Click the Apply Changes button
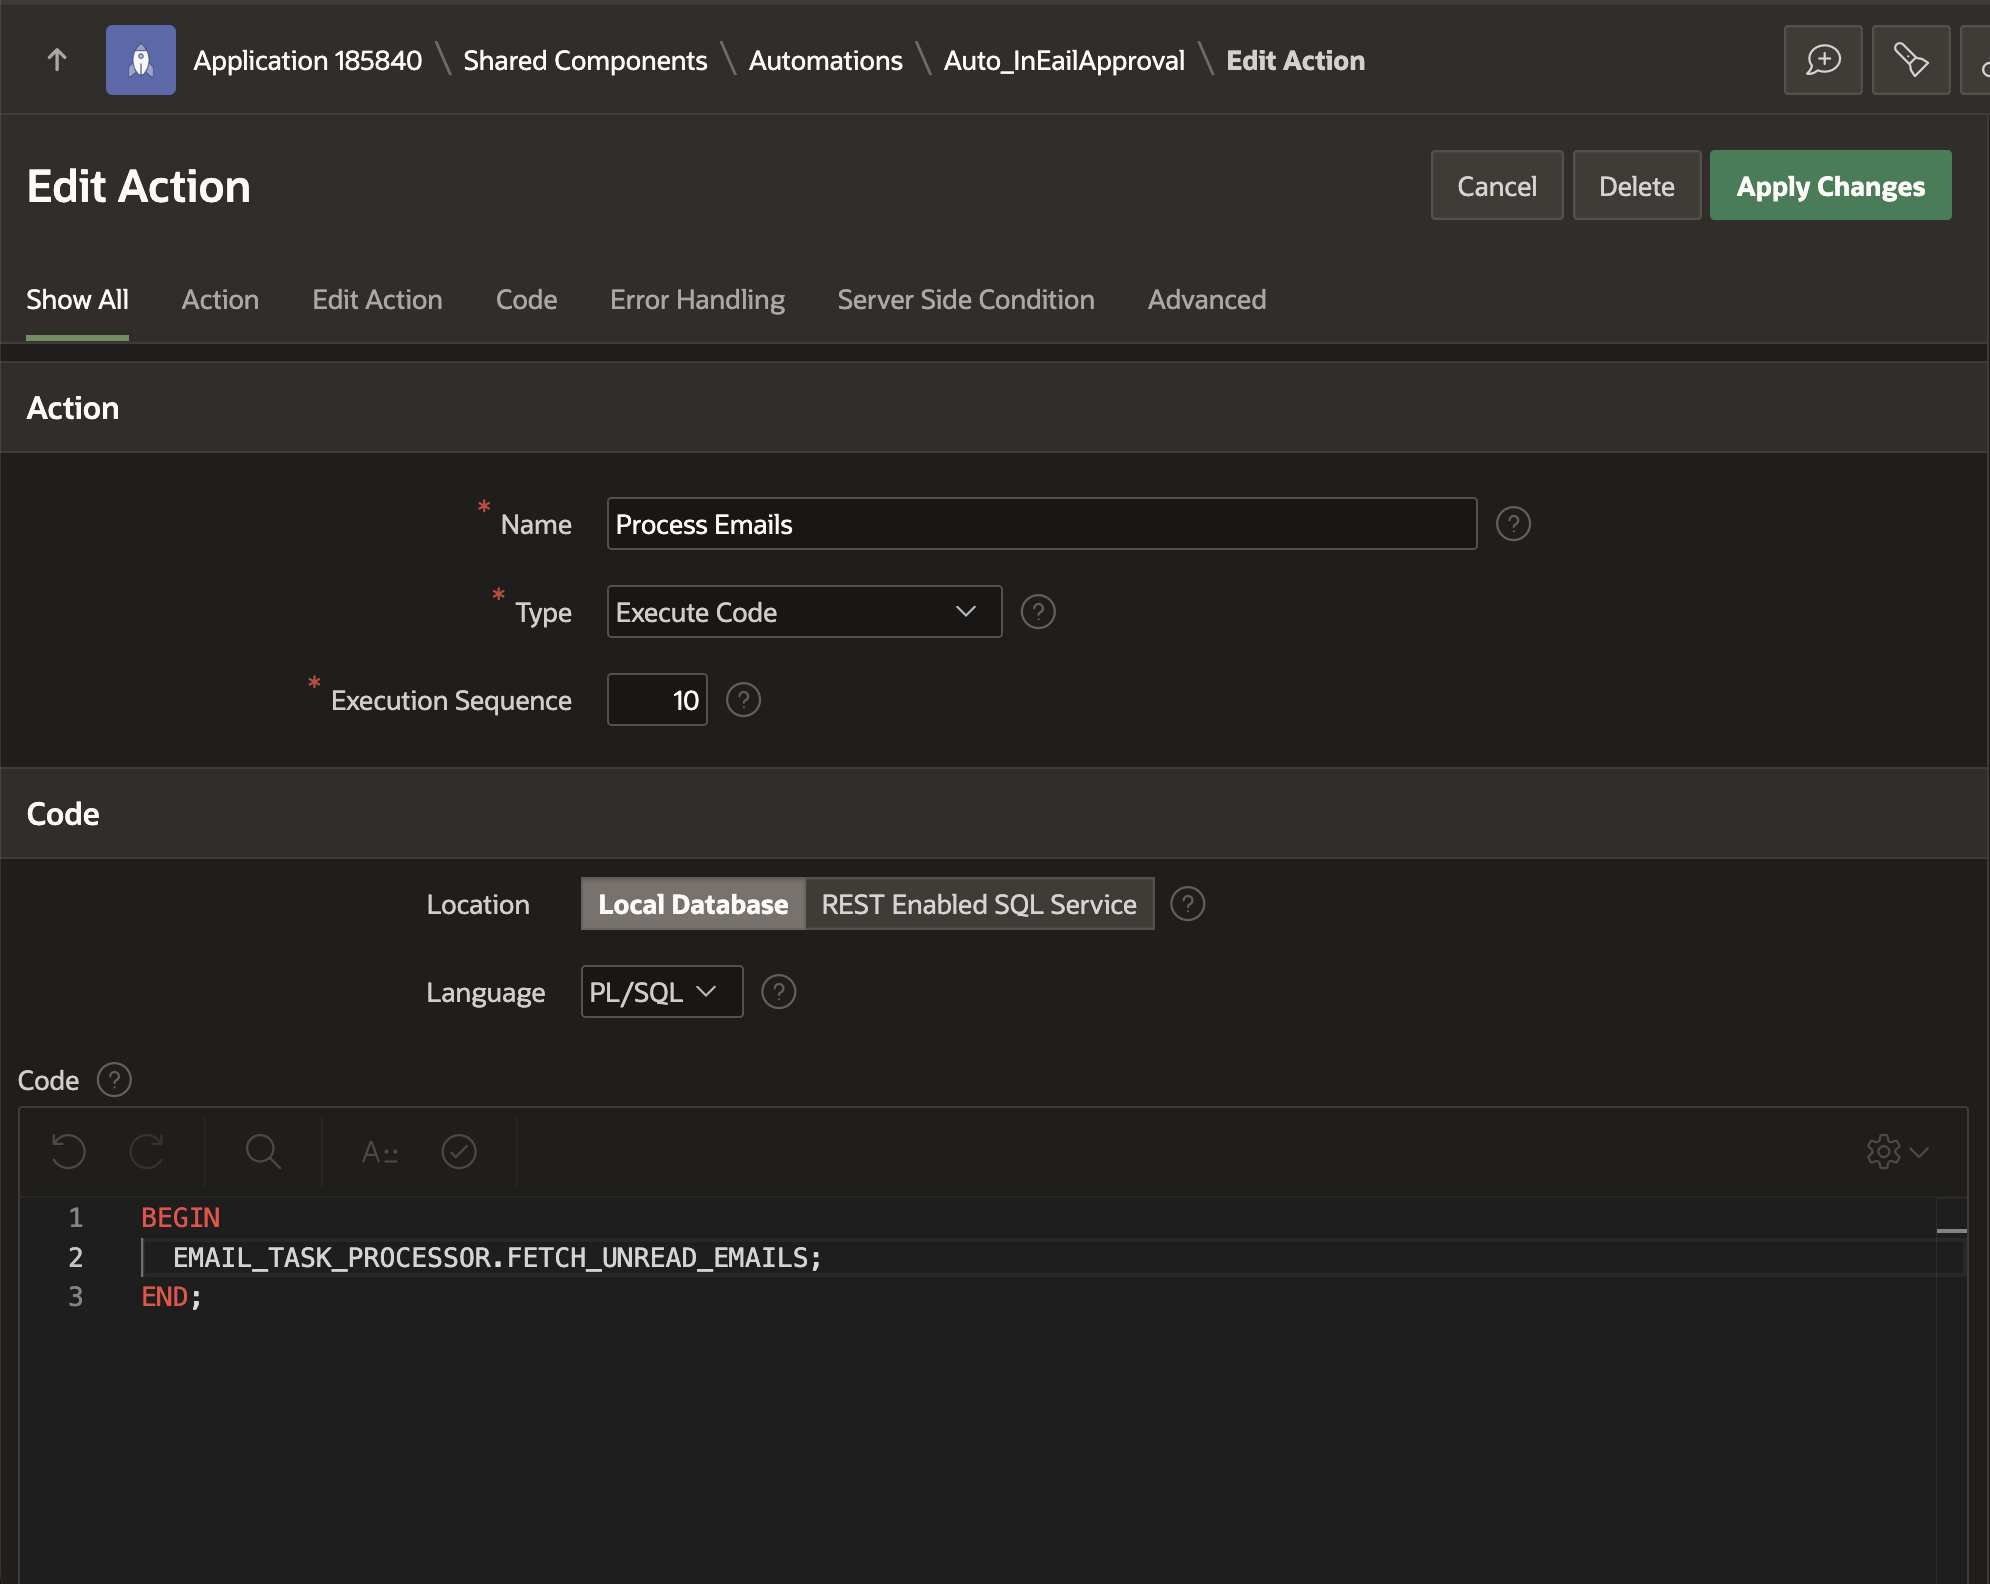The height and width of the screenshot is (1584, 1990). pos(1830,185)
